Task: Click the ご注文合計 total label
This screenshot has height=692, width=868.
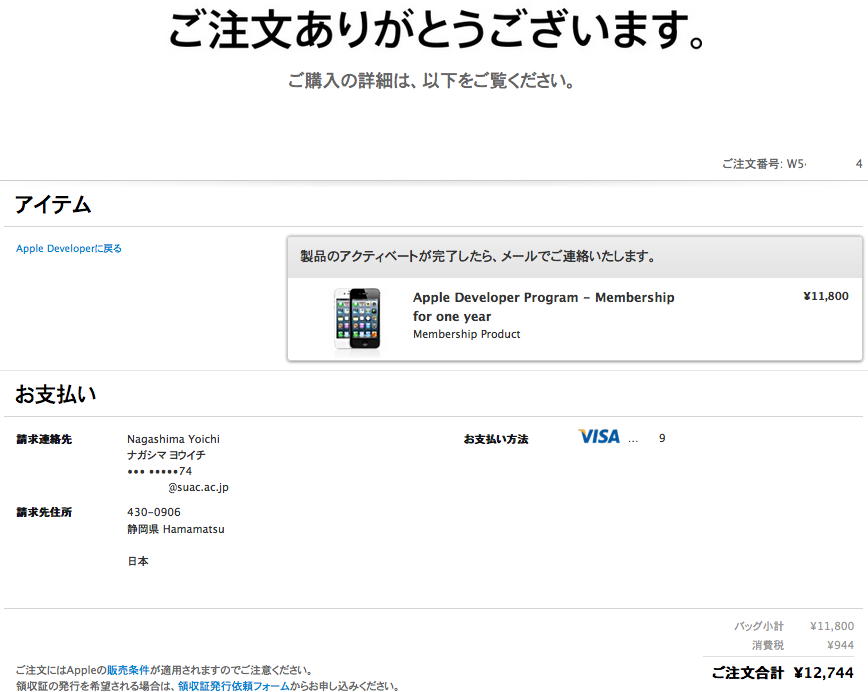Action: tap(747, 673)
